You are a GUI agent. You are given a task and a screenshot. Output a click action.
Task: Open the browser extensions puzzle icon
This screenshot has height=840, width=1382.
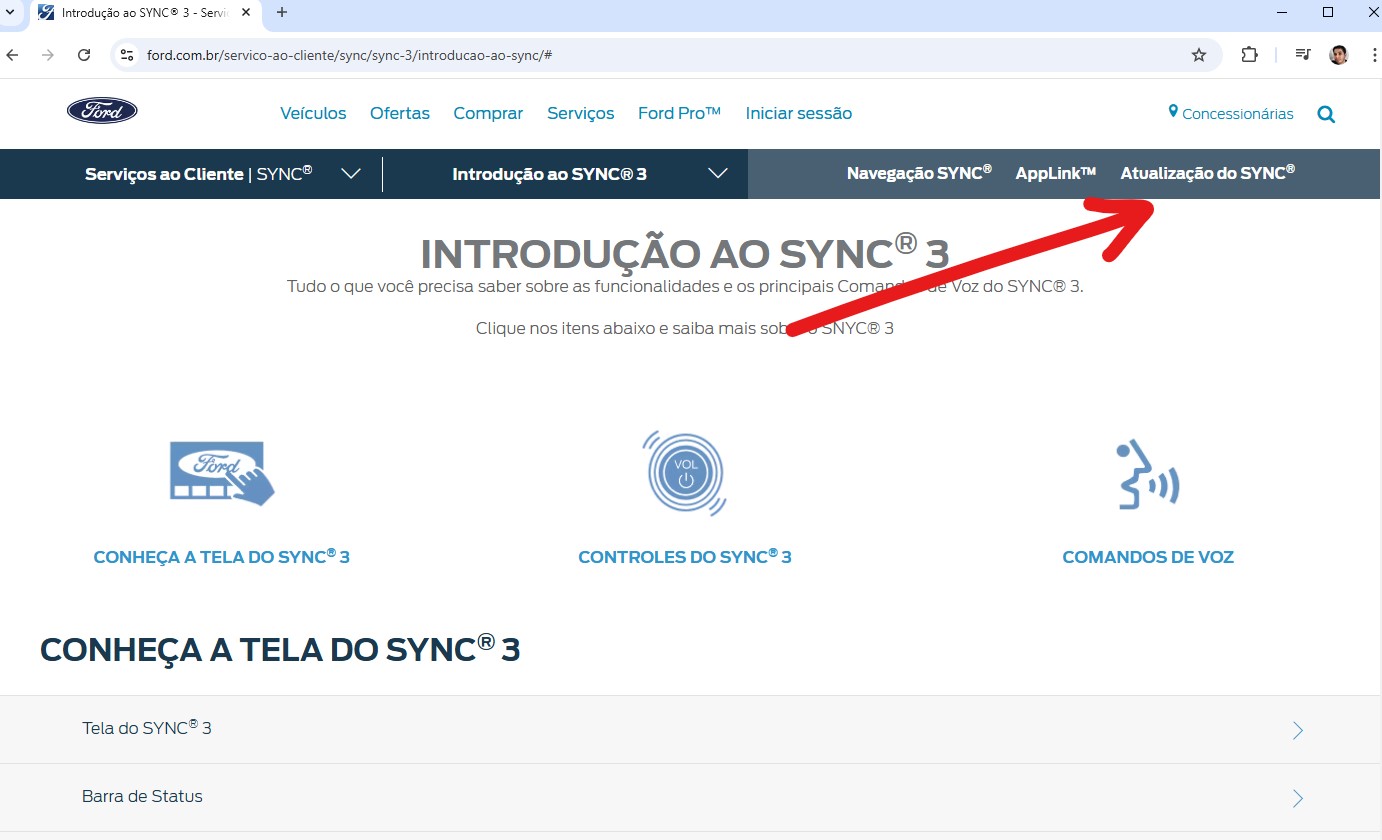(1249, 55)
